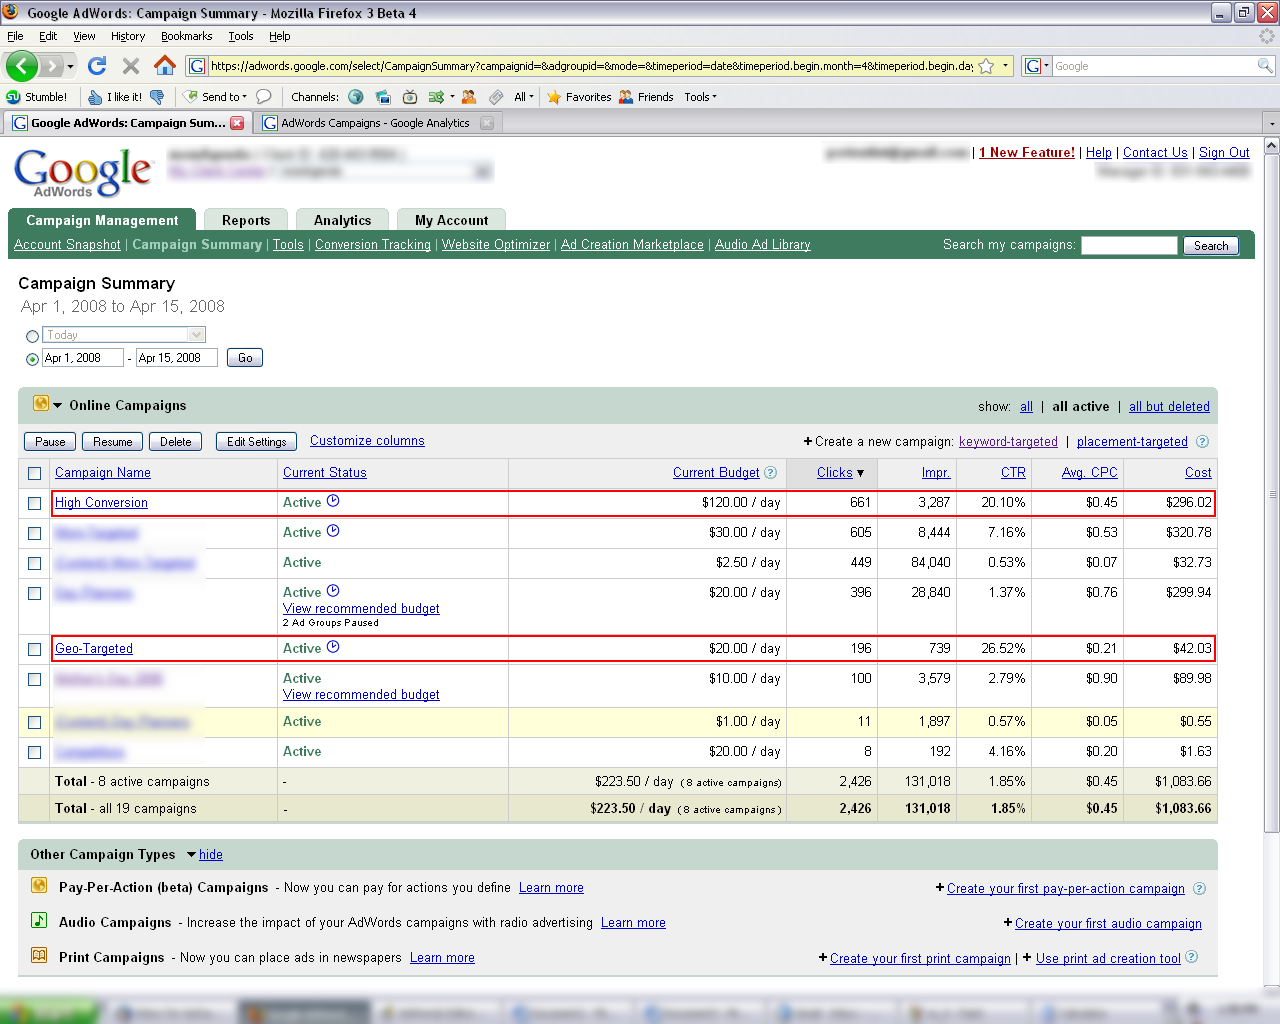Close the Google AdWords Campaign Summary tab
The height and width of the screenshot is (1024, 1280).
(237, 123)
